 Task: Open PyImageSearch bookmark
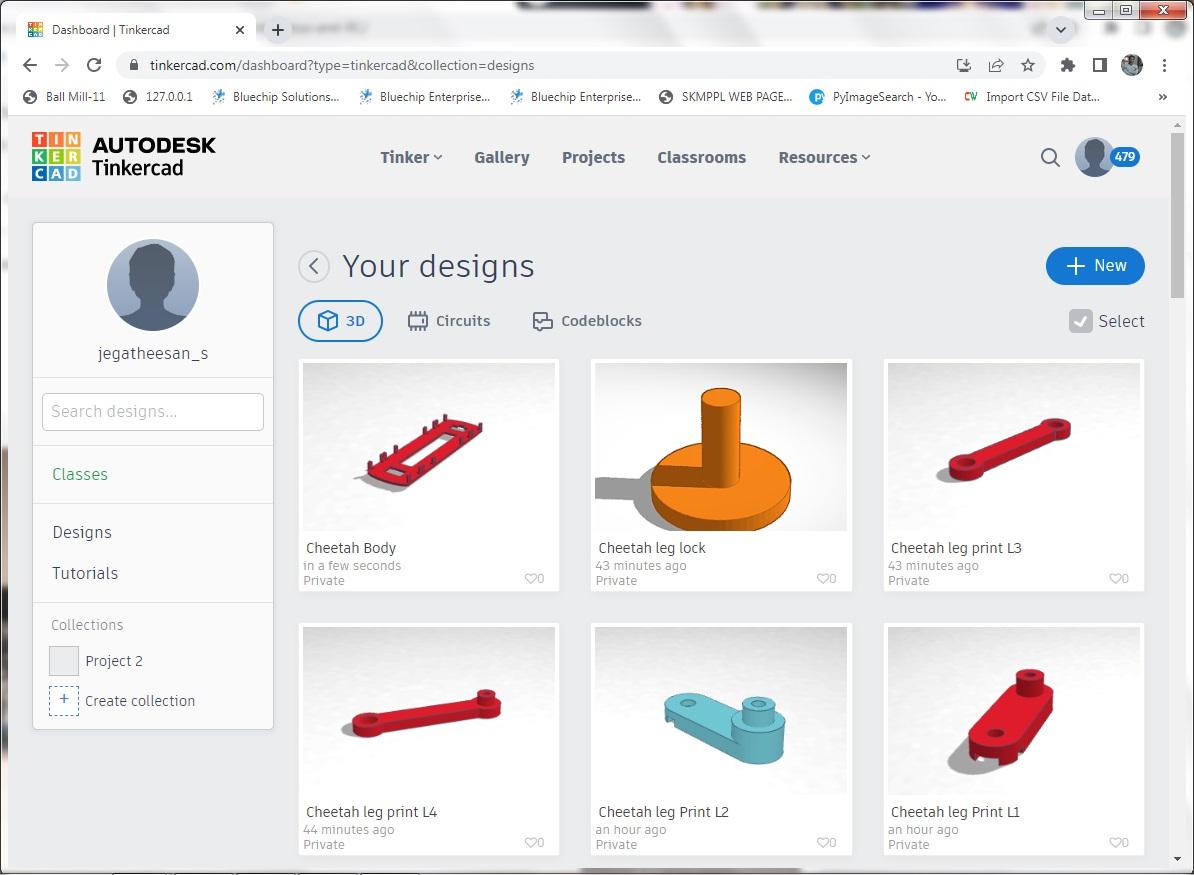878,97
